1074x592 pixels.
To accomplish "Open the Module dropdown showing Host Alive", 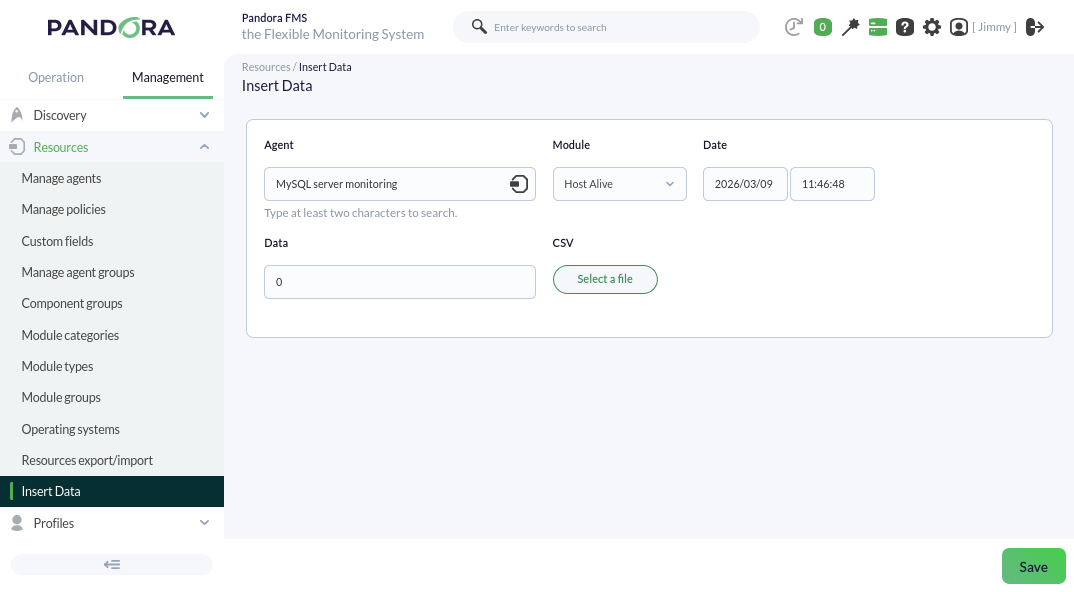I will tap(619, 184).
